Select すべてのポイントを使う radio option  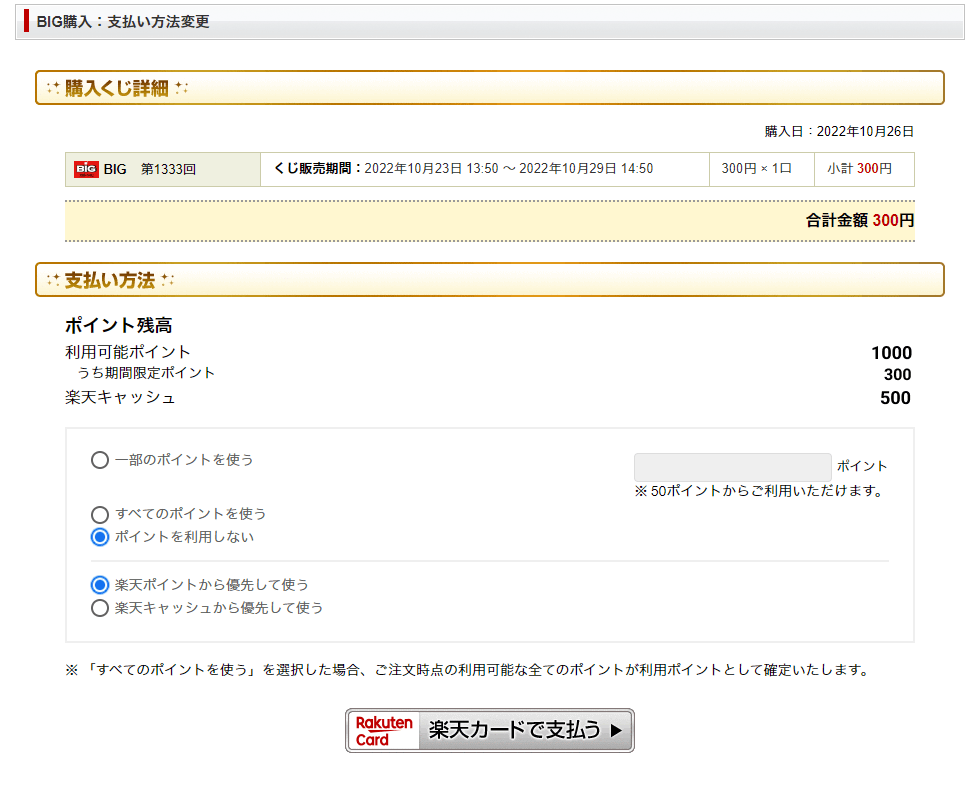[x=100, y=514]
